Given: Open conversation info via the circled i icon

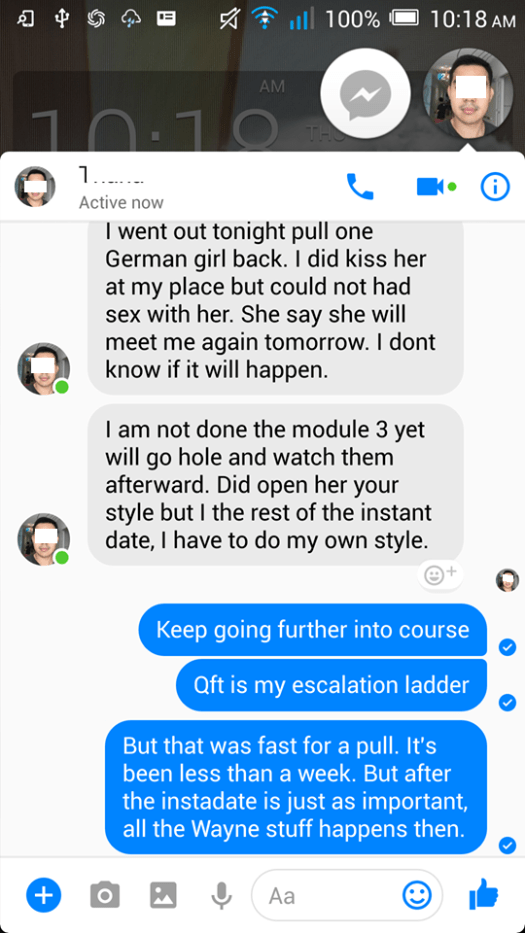Looking at the screenshot, I should coord(495,187).
